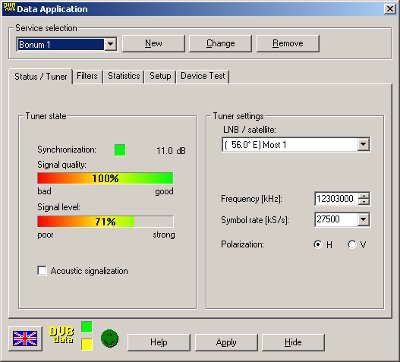The height and width of the screenshot is (362, 400).
Task: Expand the LNB / satellite dropdown arrow
Action: click(363, 145)
